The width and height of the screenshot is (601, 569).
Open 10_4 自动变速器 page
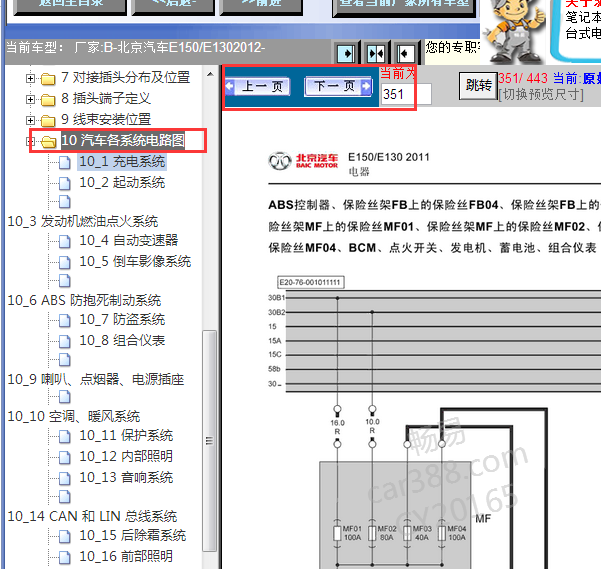click(129, 241)
